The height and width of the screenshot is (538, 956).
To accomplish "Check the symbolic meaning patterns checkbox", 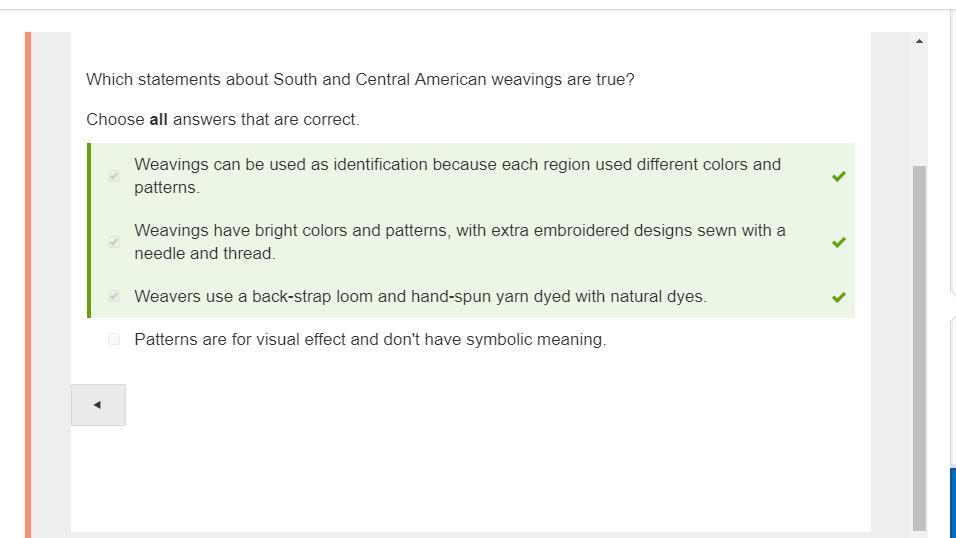I will pyautogui.click(x=114, y=339).
